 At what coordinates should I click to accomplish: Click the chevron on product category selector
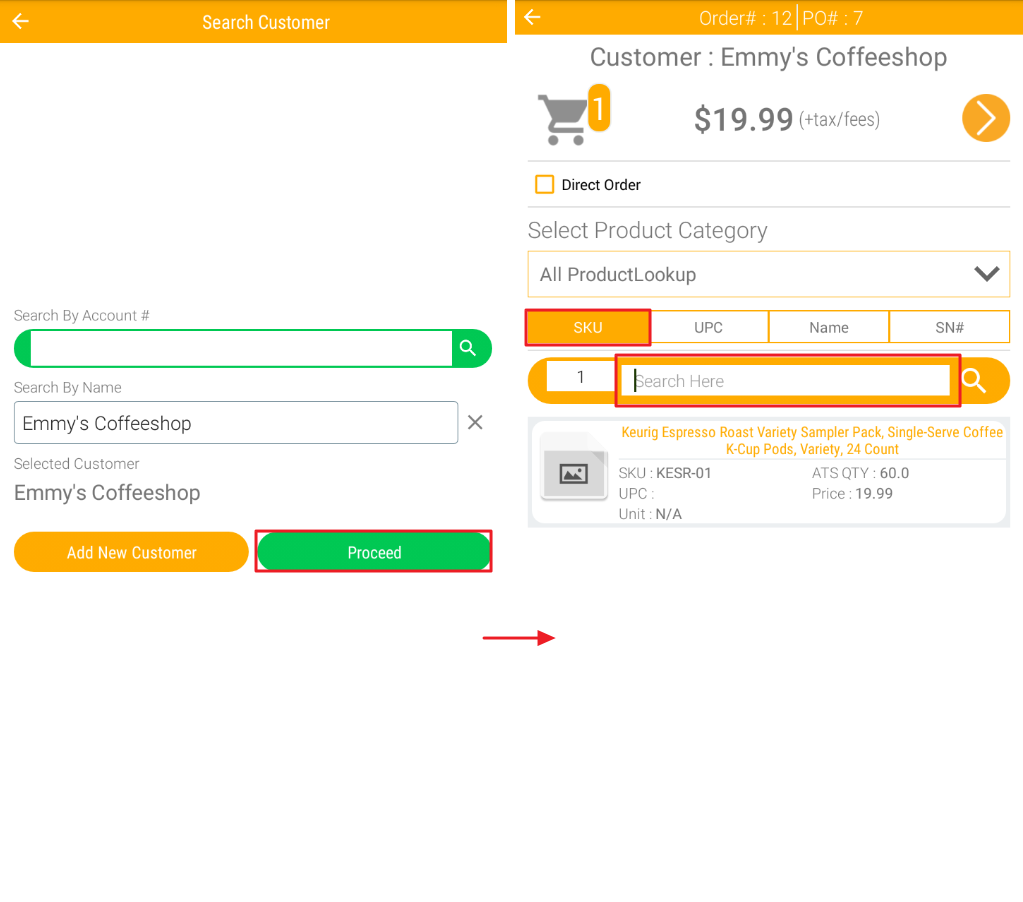click(986, 274)
